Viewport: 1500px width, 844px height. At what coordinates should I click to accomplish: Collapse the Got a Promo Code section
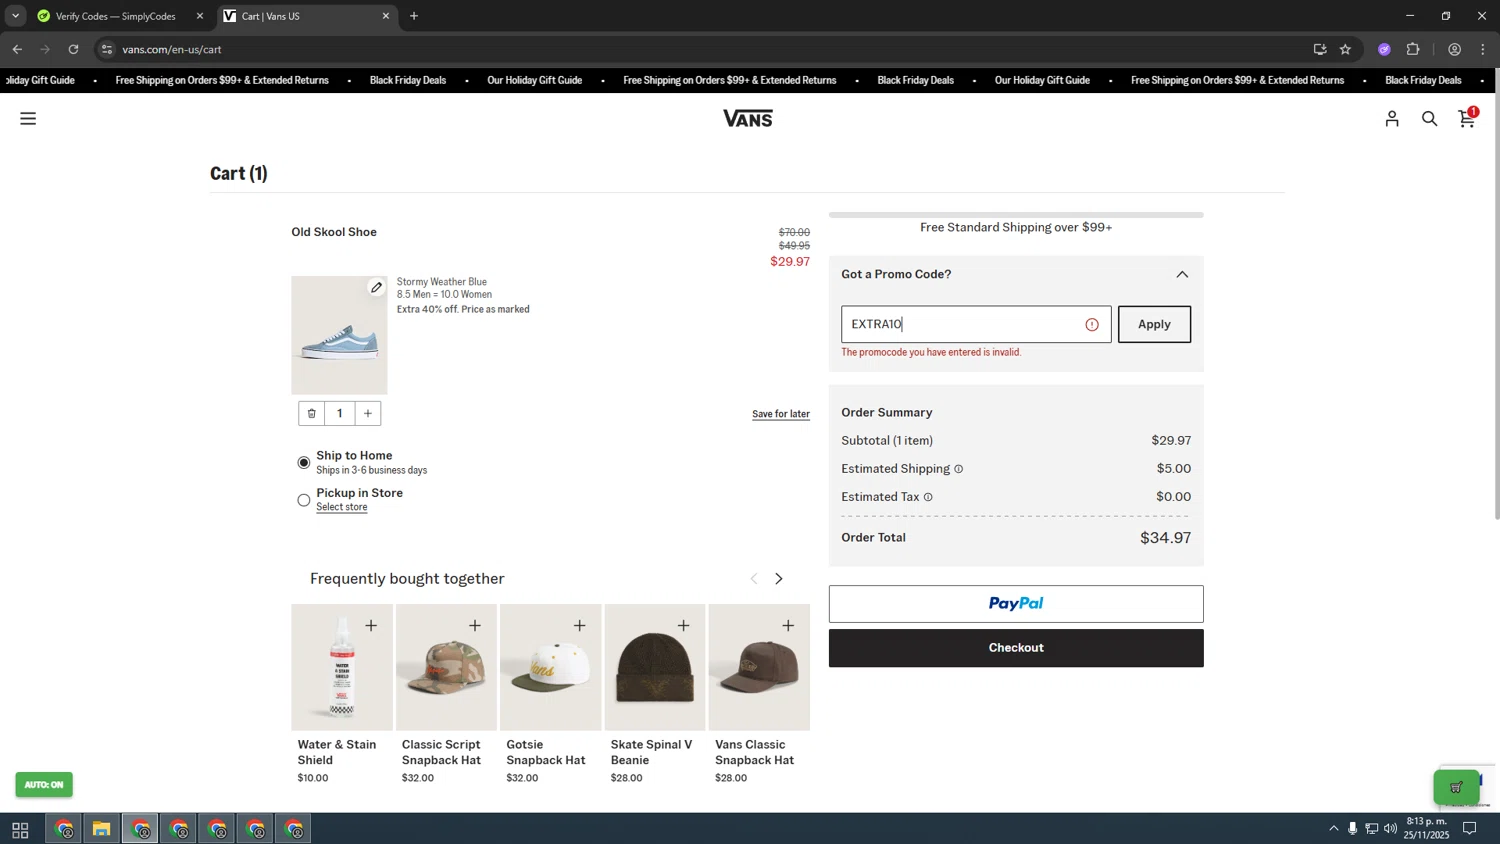(x=1182, y=274)
